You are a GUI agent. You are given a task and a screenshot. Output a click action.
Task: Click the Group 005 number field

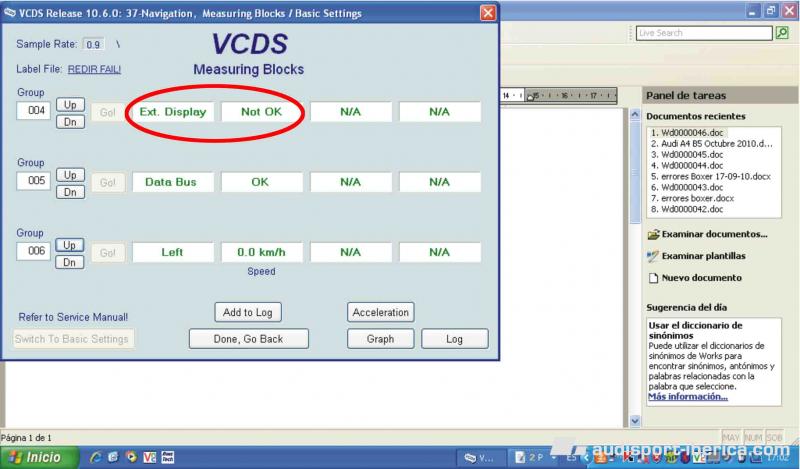point(34,181)
